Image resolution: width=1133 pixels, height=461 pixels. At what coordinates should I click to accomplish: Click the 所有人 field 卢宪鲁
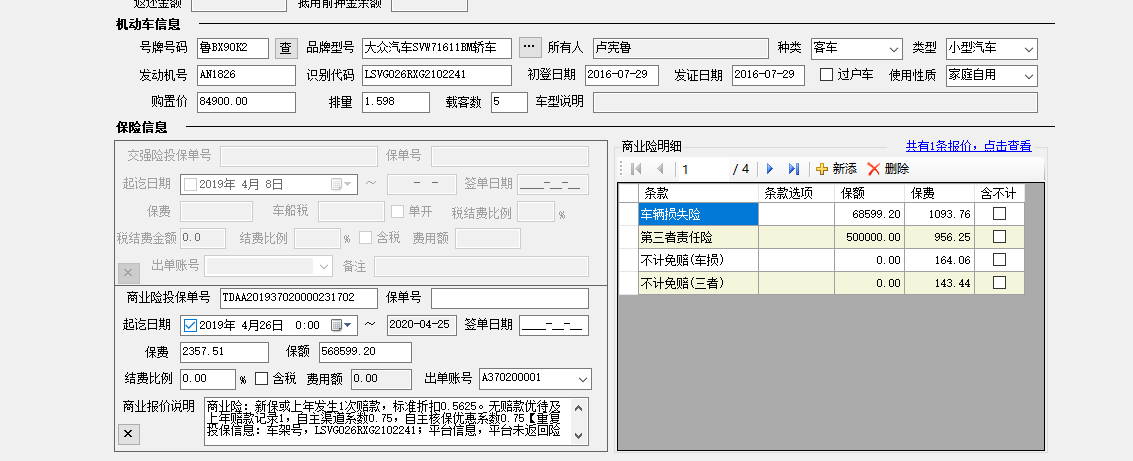coord(681,48)
